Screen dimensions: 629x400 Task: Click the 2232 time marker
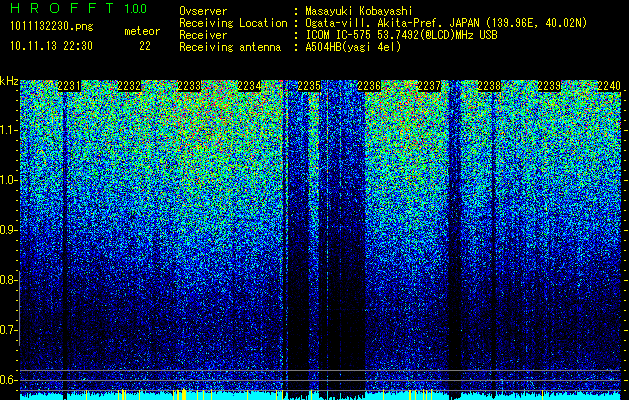pyautogui.click(x=129, y=86)
